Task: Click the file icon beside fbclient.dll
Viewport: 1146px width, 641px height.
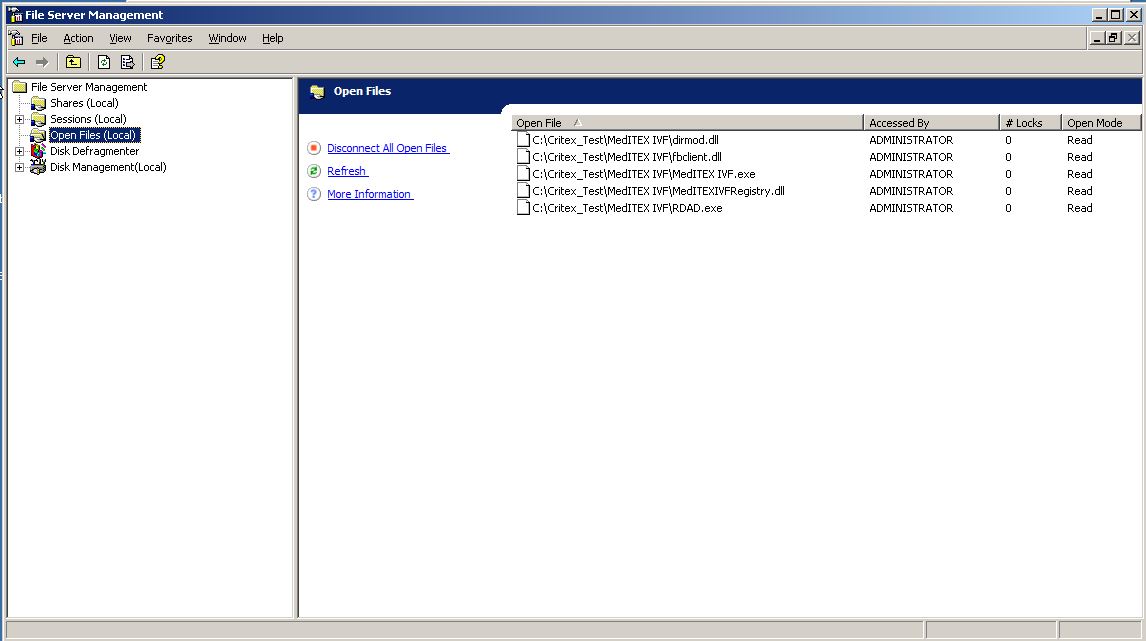Action: point(523,156)
